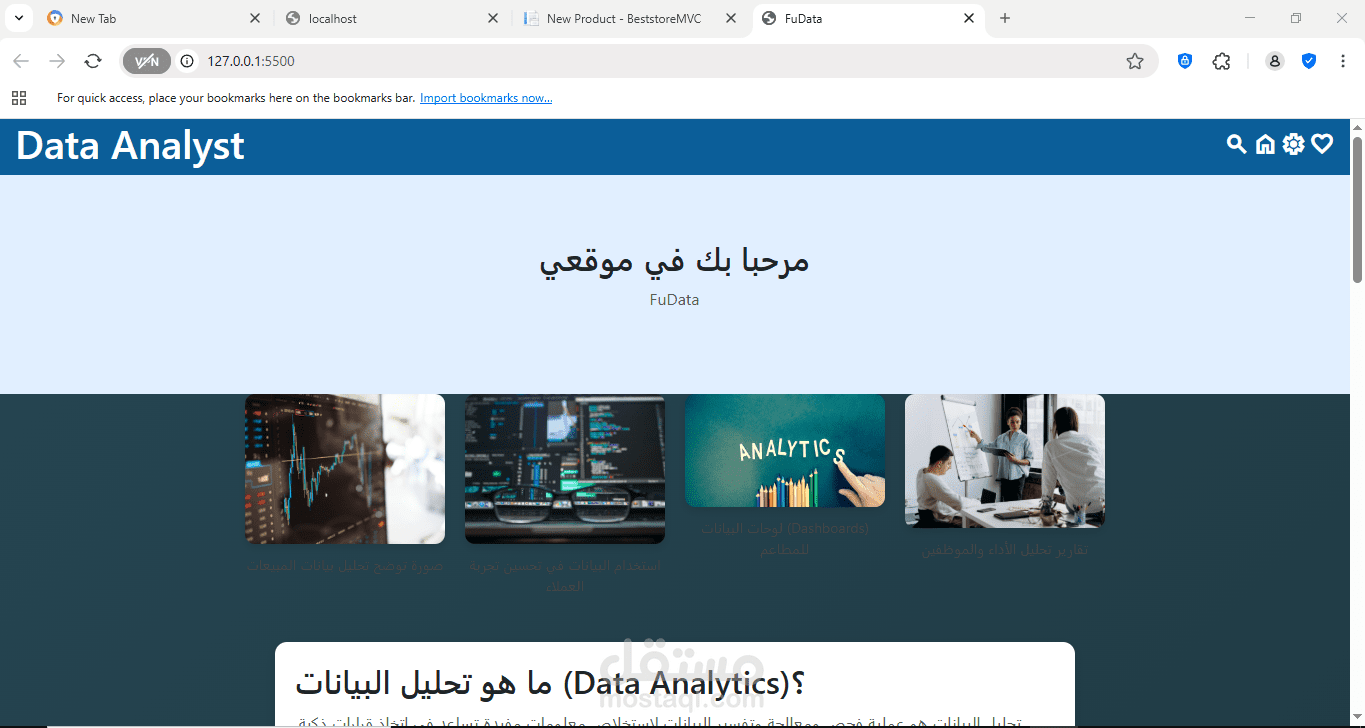Close the New Tab tab
Image resolution: width=1365 pixels, height=728 pixels.
pos(255,18)
